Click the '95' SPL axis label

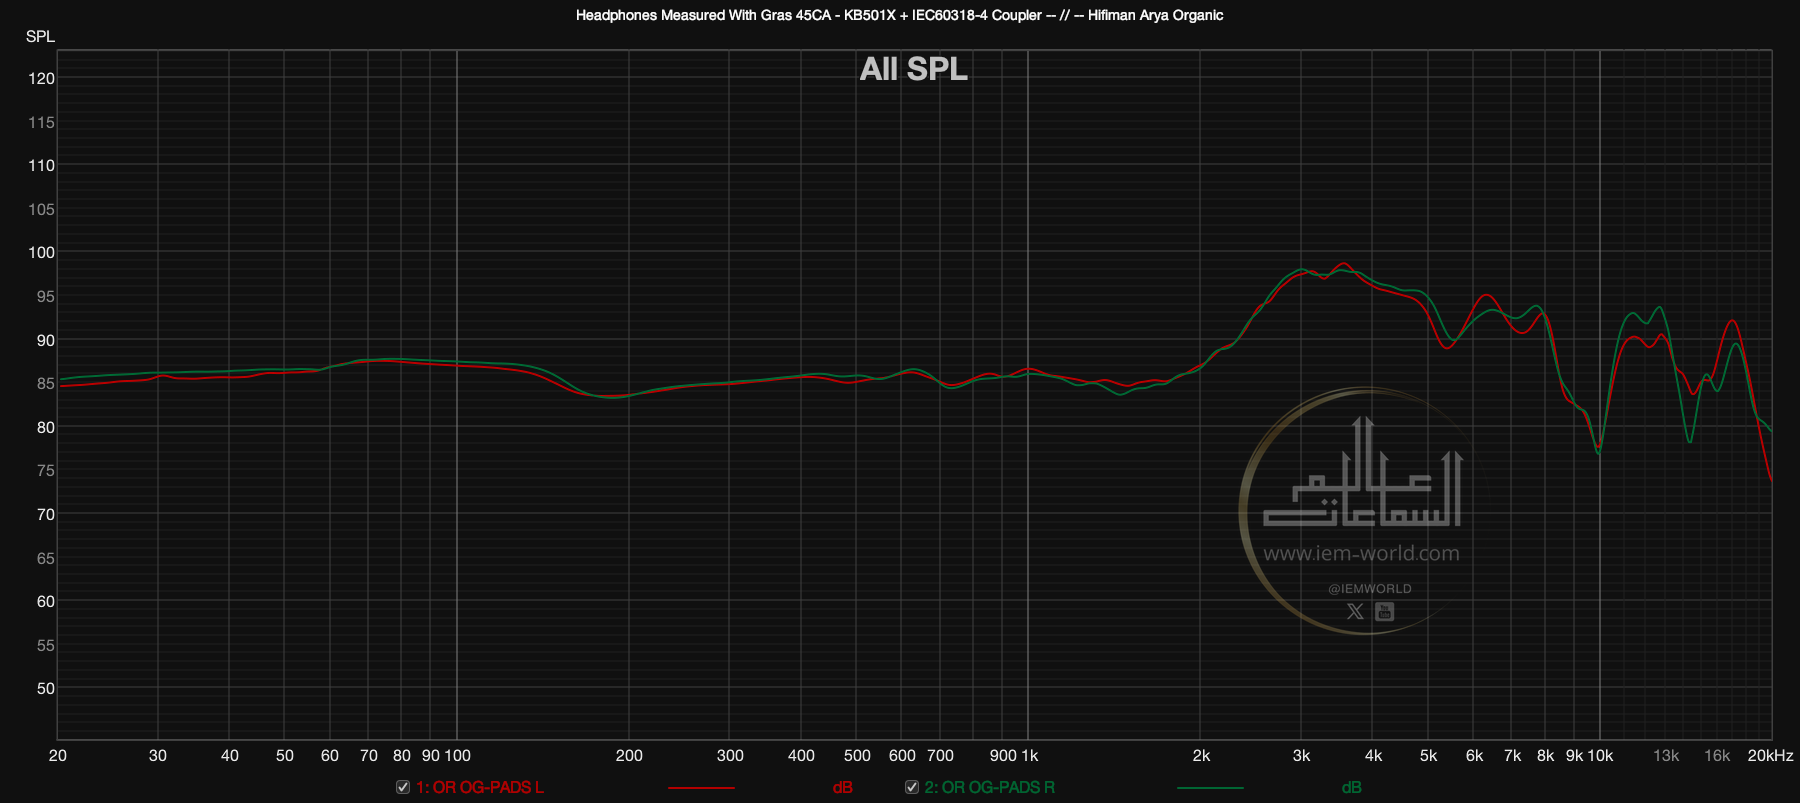(x=45, y=296)
